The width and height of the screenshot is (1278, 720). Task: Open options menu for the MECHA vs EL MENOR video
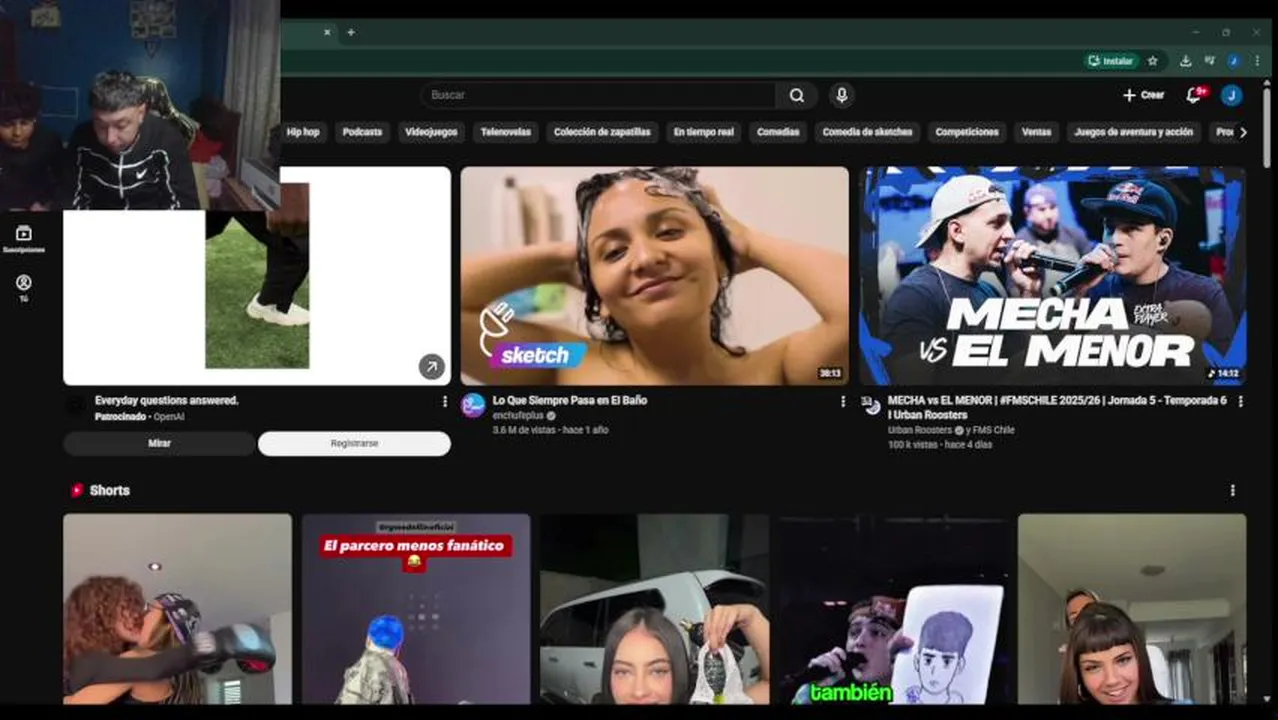tap(1241, 401)
